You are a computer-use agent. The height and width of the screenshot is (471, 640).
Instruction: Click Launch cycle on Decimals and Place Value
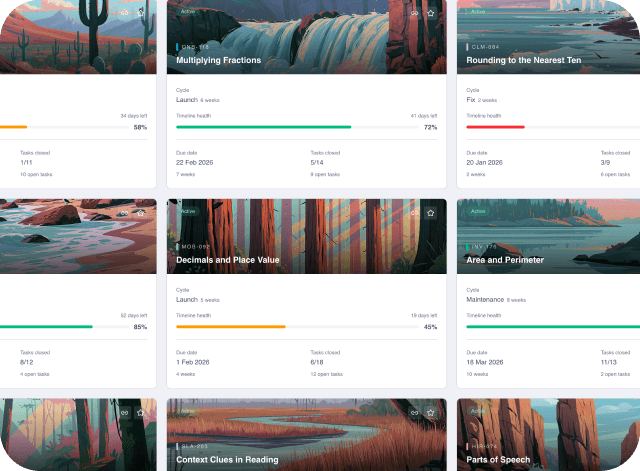pos(187,299)
